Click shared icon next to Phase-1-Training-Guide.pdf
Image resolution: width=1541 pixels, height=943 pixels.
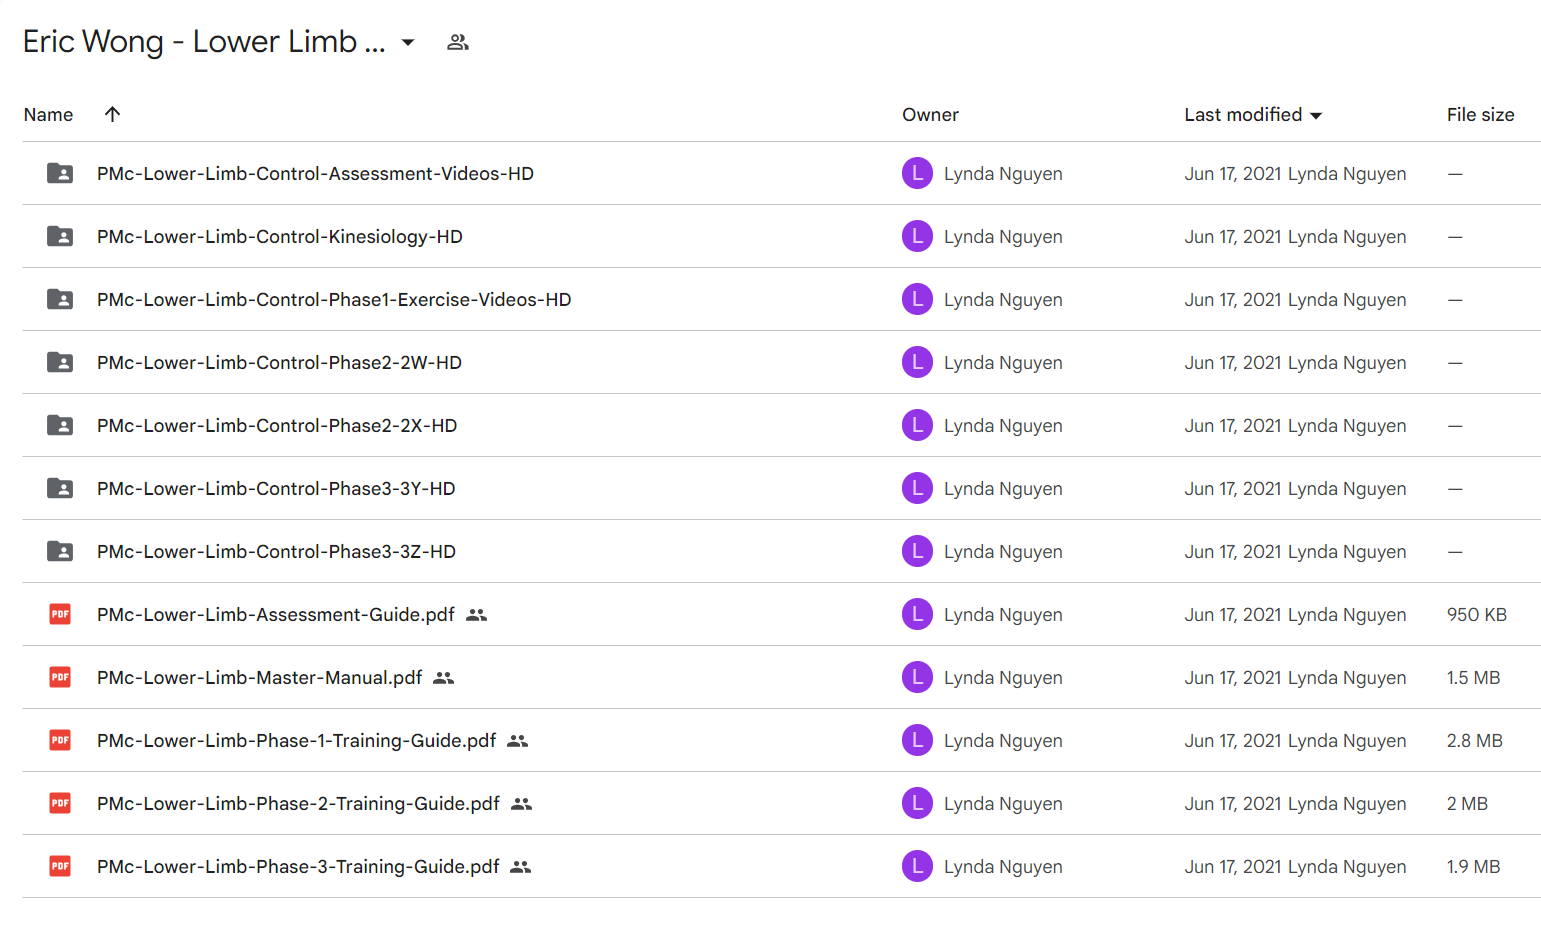tap(517, 741)
